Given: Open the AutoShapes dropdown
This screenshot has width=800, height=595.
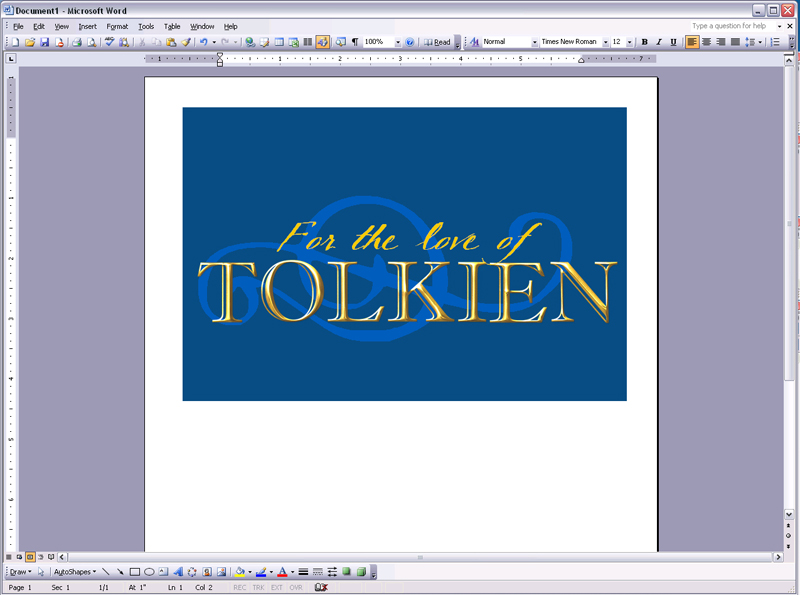Looking at the screenshot, I should (75, 572).
